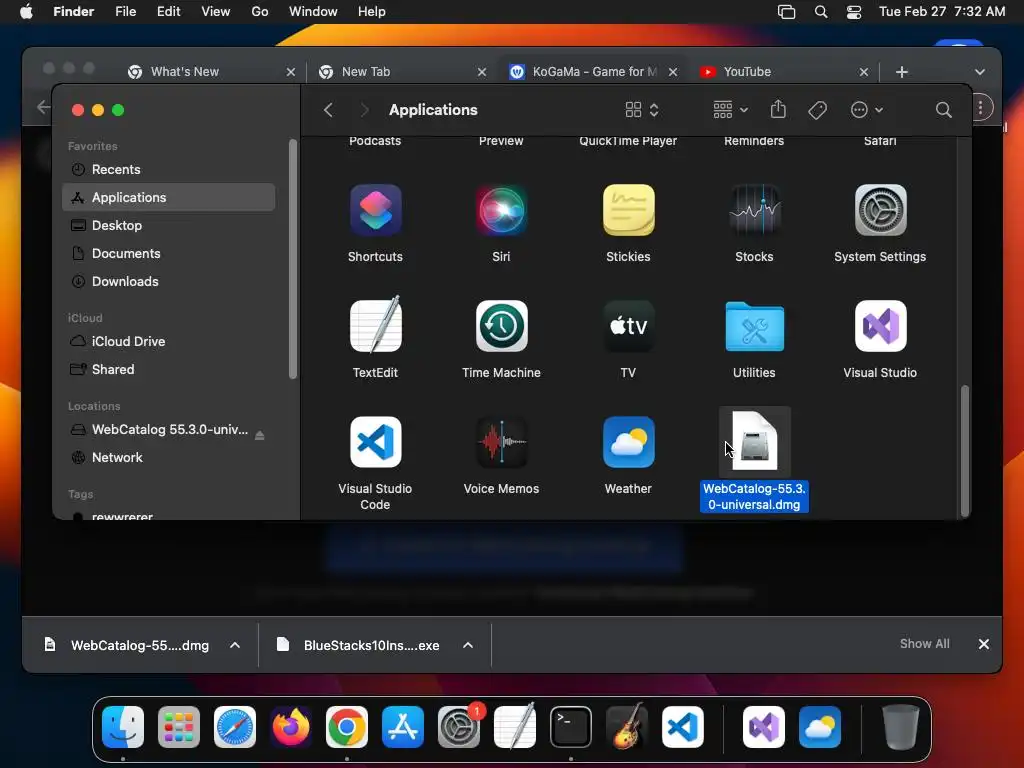Select the Time Machine app icon

501,326
